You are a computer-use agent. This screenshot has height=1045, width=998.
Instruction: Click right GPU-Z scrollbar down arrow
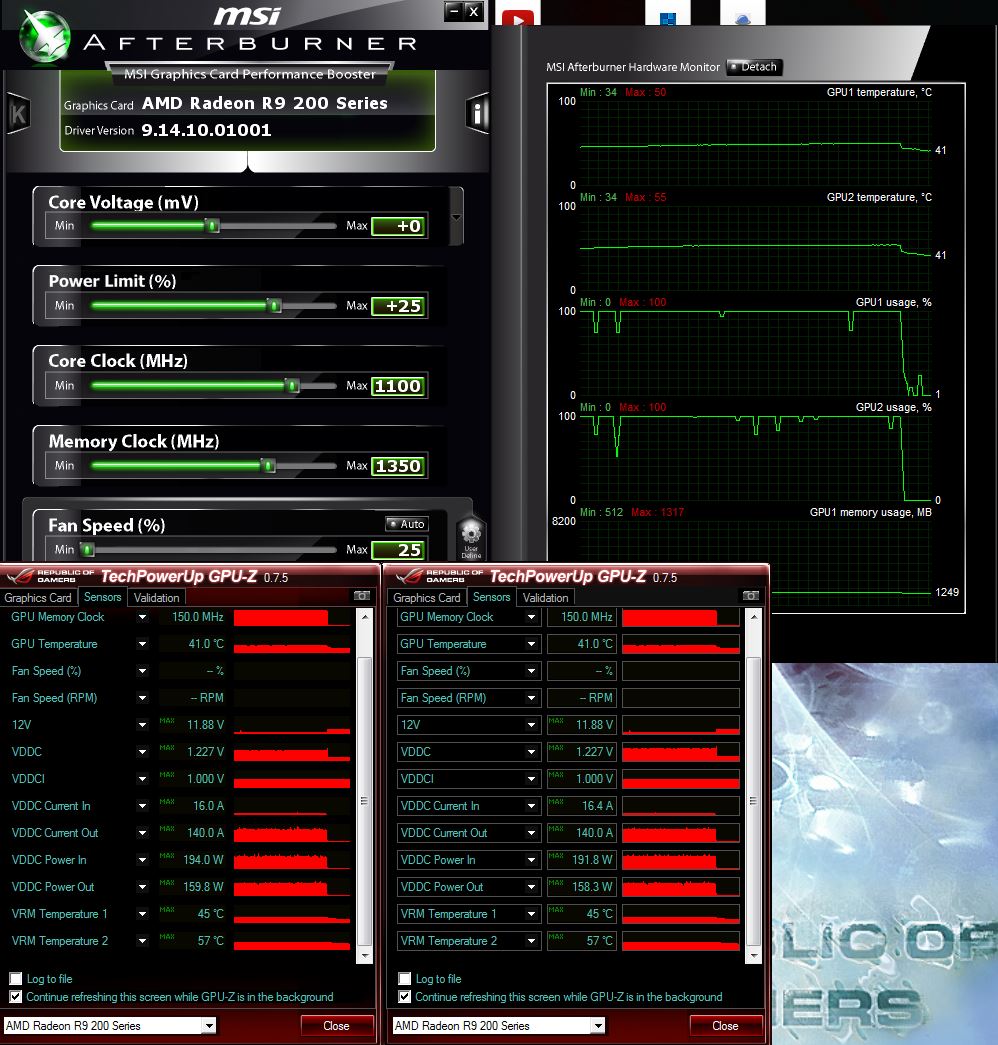[754, 956]
